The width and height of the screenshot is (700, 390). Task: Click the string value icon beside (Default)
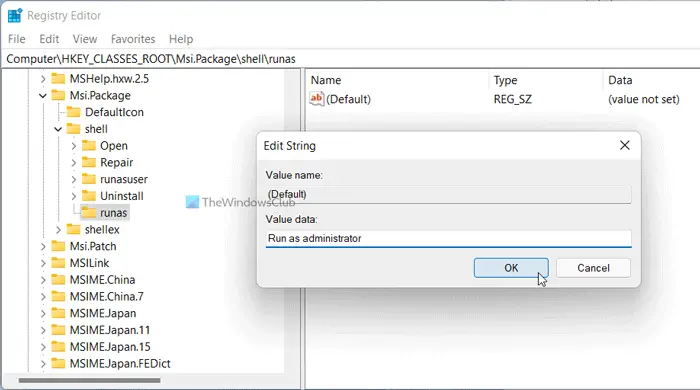click(x=317, y=99)
